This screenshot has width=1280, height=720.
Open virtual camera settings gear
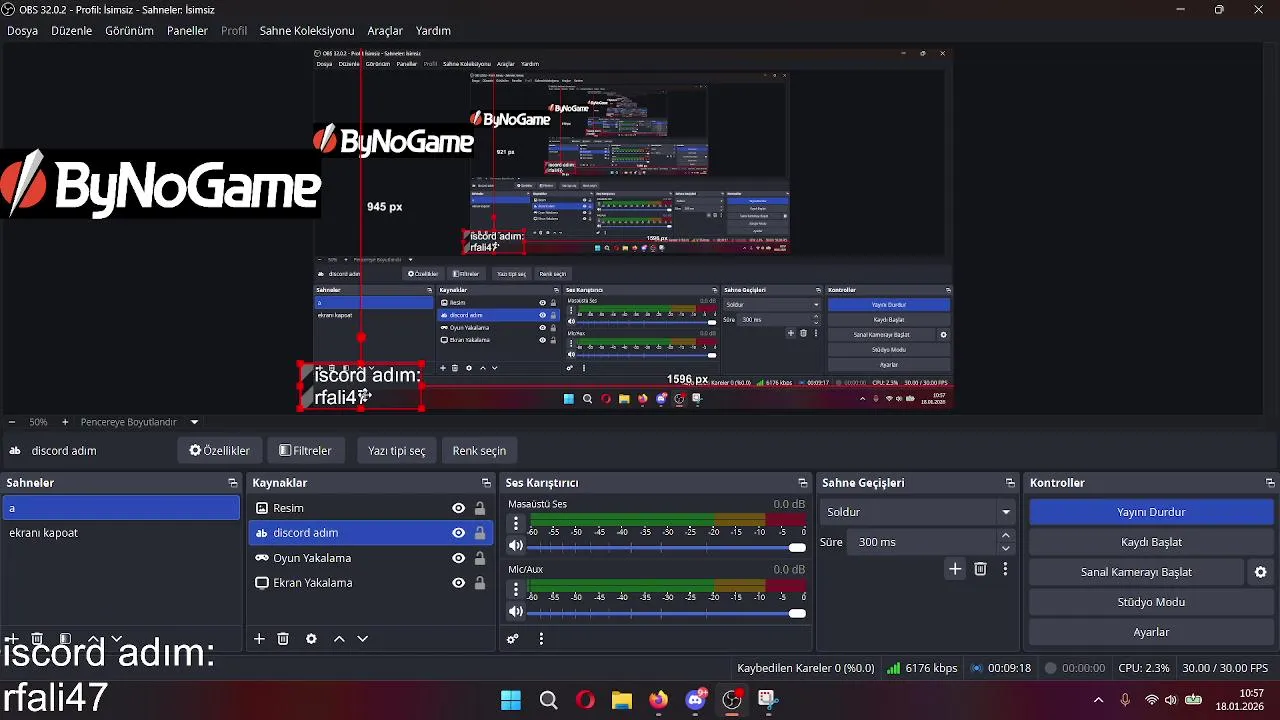[x=1260, y=572]
